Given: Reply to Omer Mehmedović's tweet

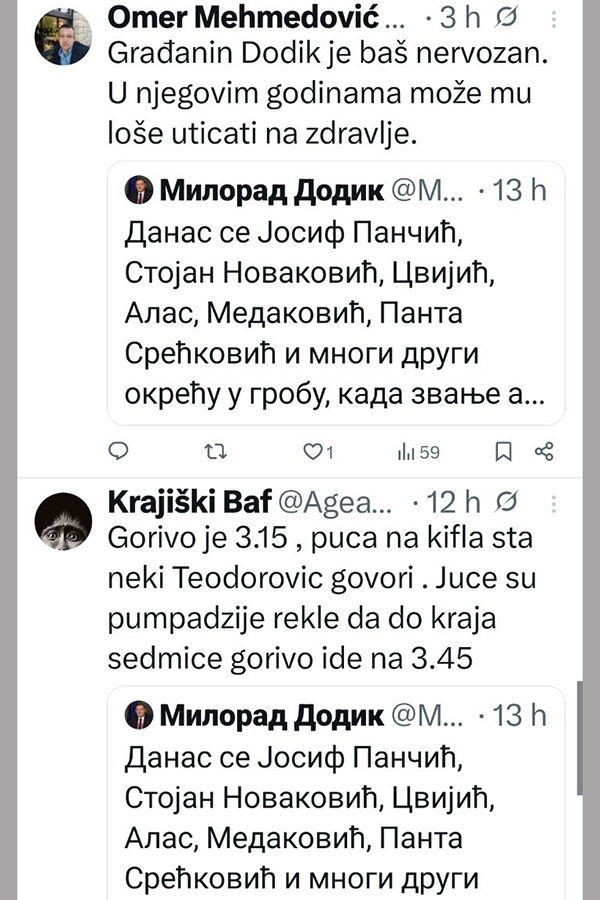Looking at the screenshot, I should (118, 452).
